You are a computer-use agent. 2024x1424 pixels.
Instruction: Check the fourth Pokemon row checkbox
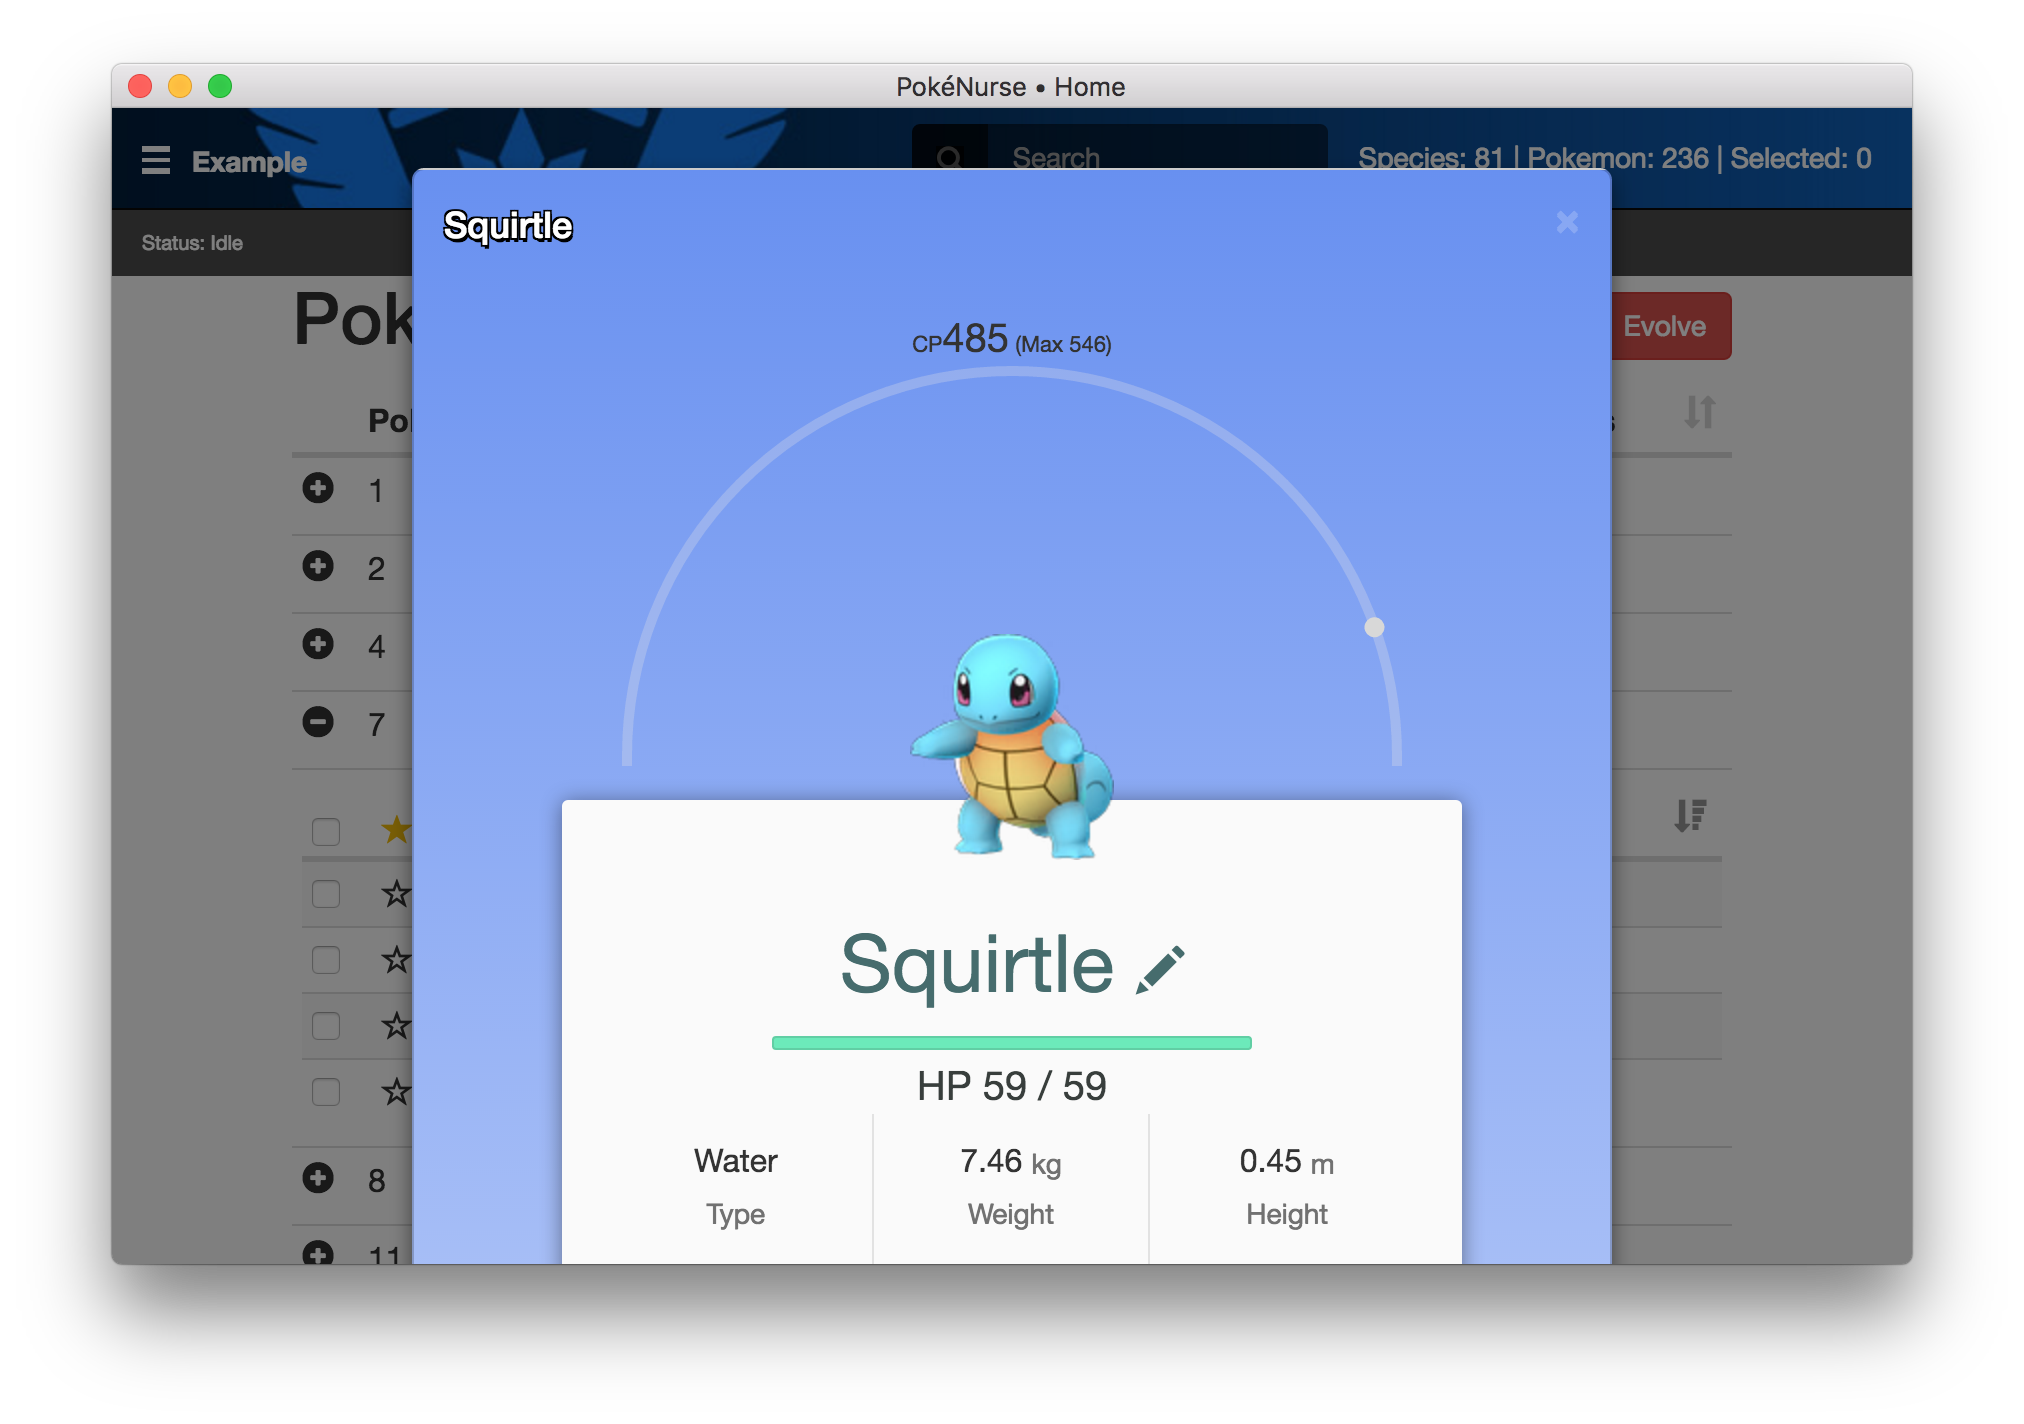(326, 1092)
